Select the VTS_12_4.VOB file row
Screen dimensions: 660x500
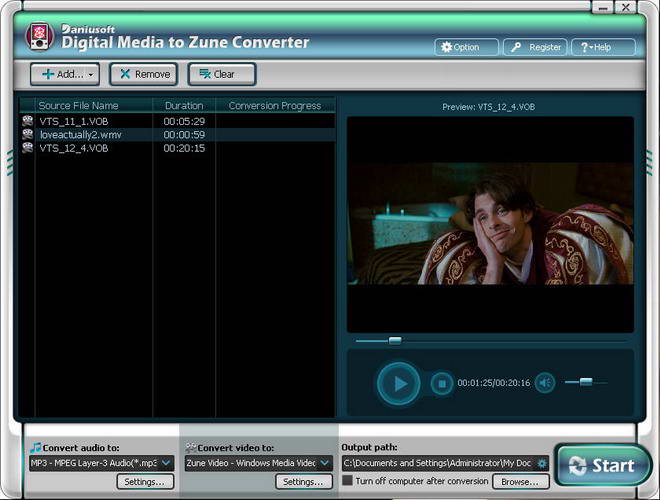click(x=178, y=148)
